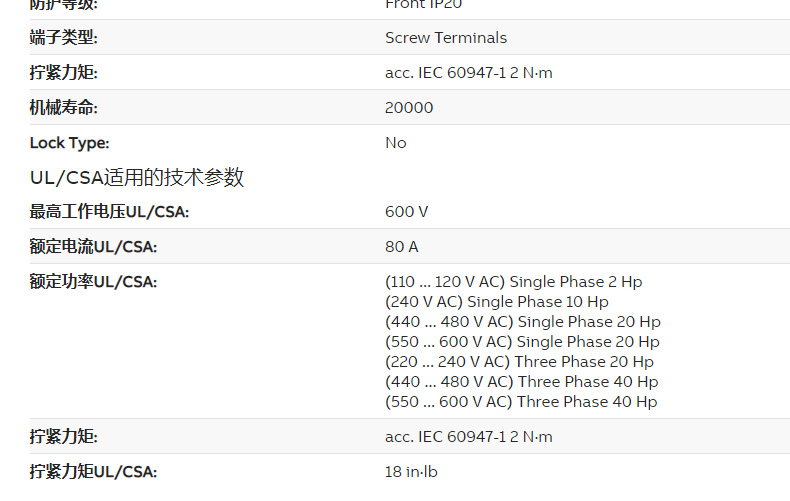Select the Screw Terminals value text
790x501 pixels.
pos(446,38)
